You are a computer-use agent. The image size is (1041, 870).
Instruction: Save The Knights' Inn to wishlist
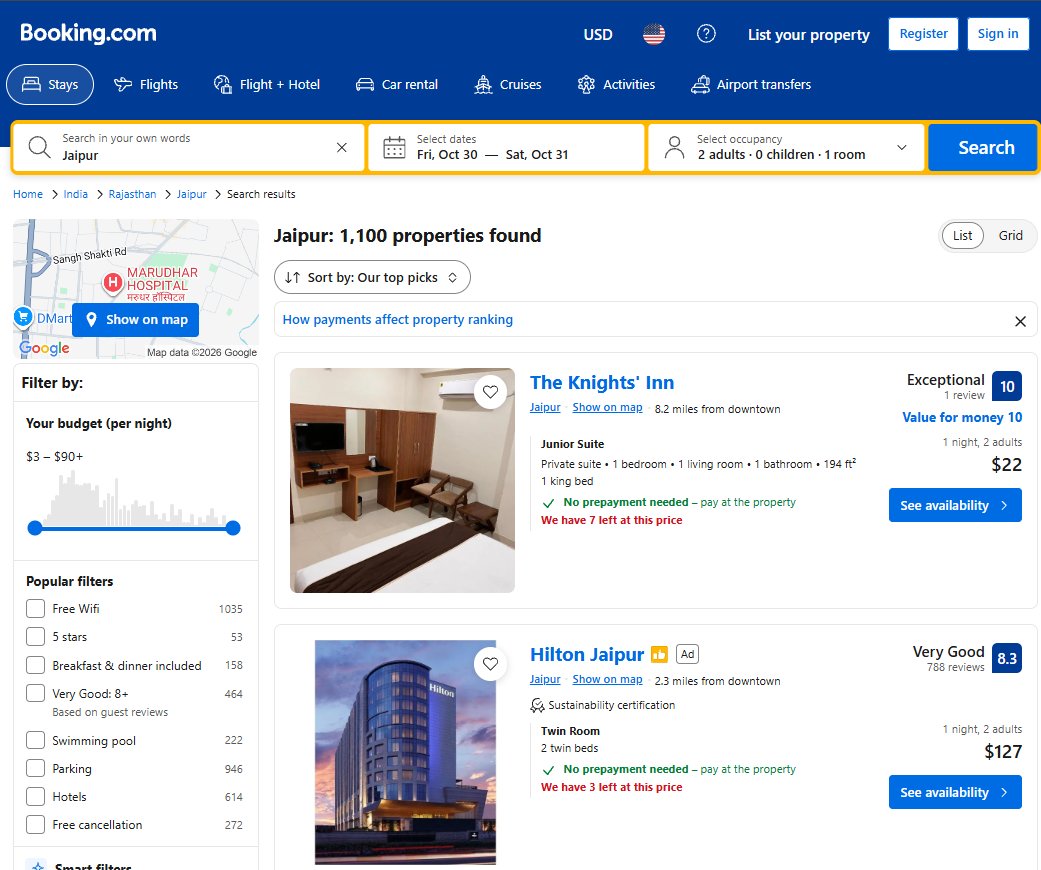click(491, 392)
